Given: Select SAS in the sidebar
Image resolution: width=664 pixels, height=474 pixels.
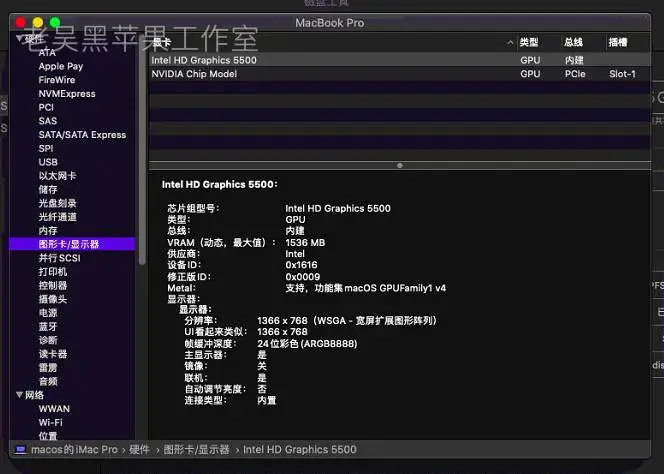Looking at the screenshot, I should tap(47, 121).
